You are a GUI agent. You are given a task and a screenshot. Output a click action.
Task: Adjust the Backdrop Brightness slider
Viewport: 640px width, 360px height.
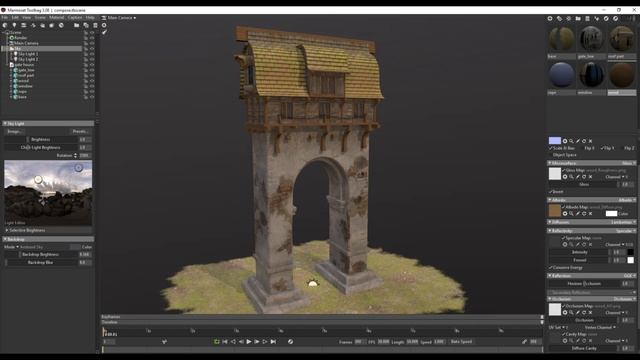coord(41,254)
